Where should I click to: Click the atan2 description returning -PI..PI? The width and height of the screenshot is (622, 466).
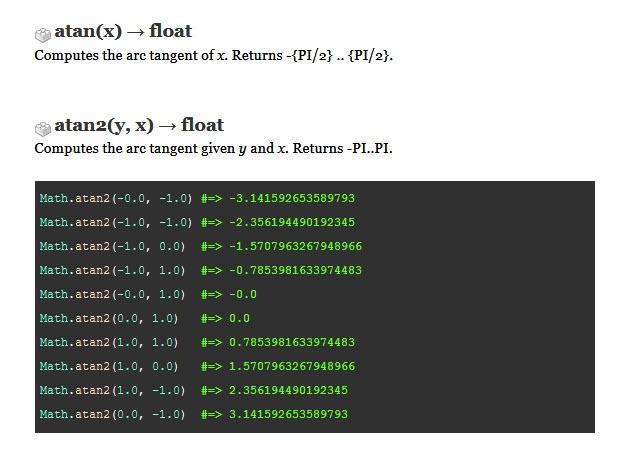pos(220,148)
